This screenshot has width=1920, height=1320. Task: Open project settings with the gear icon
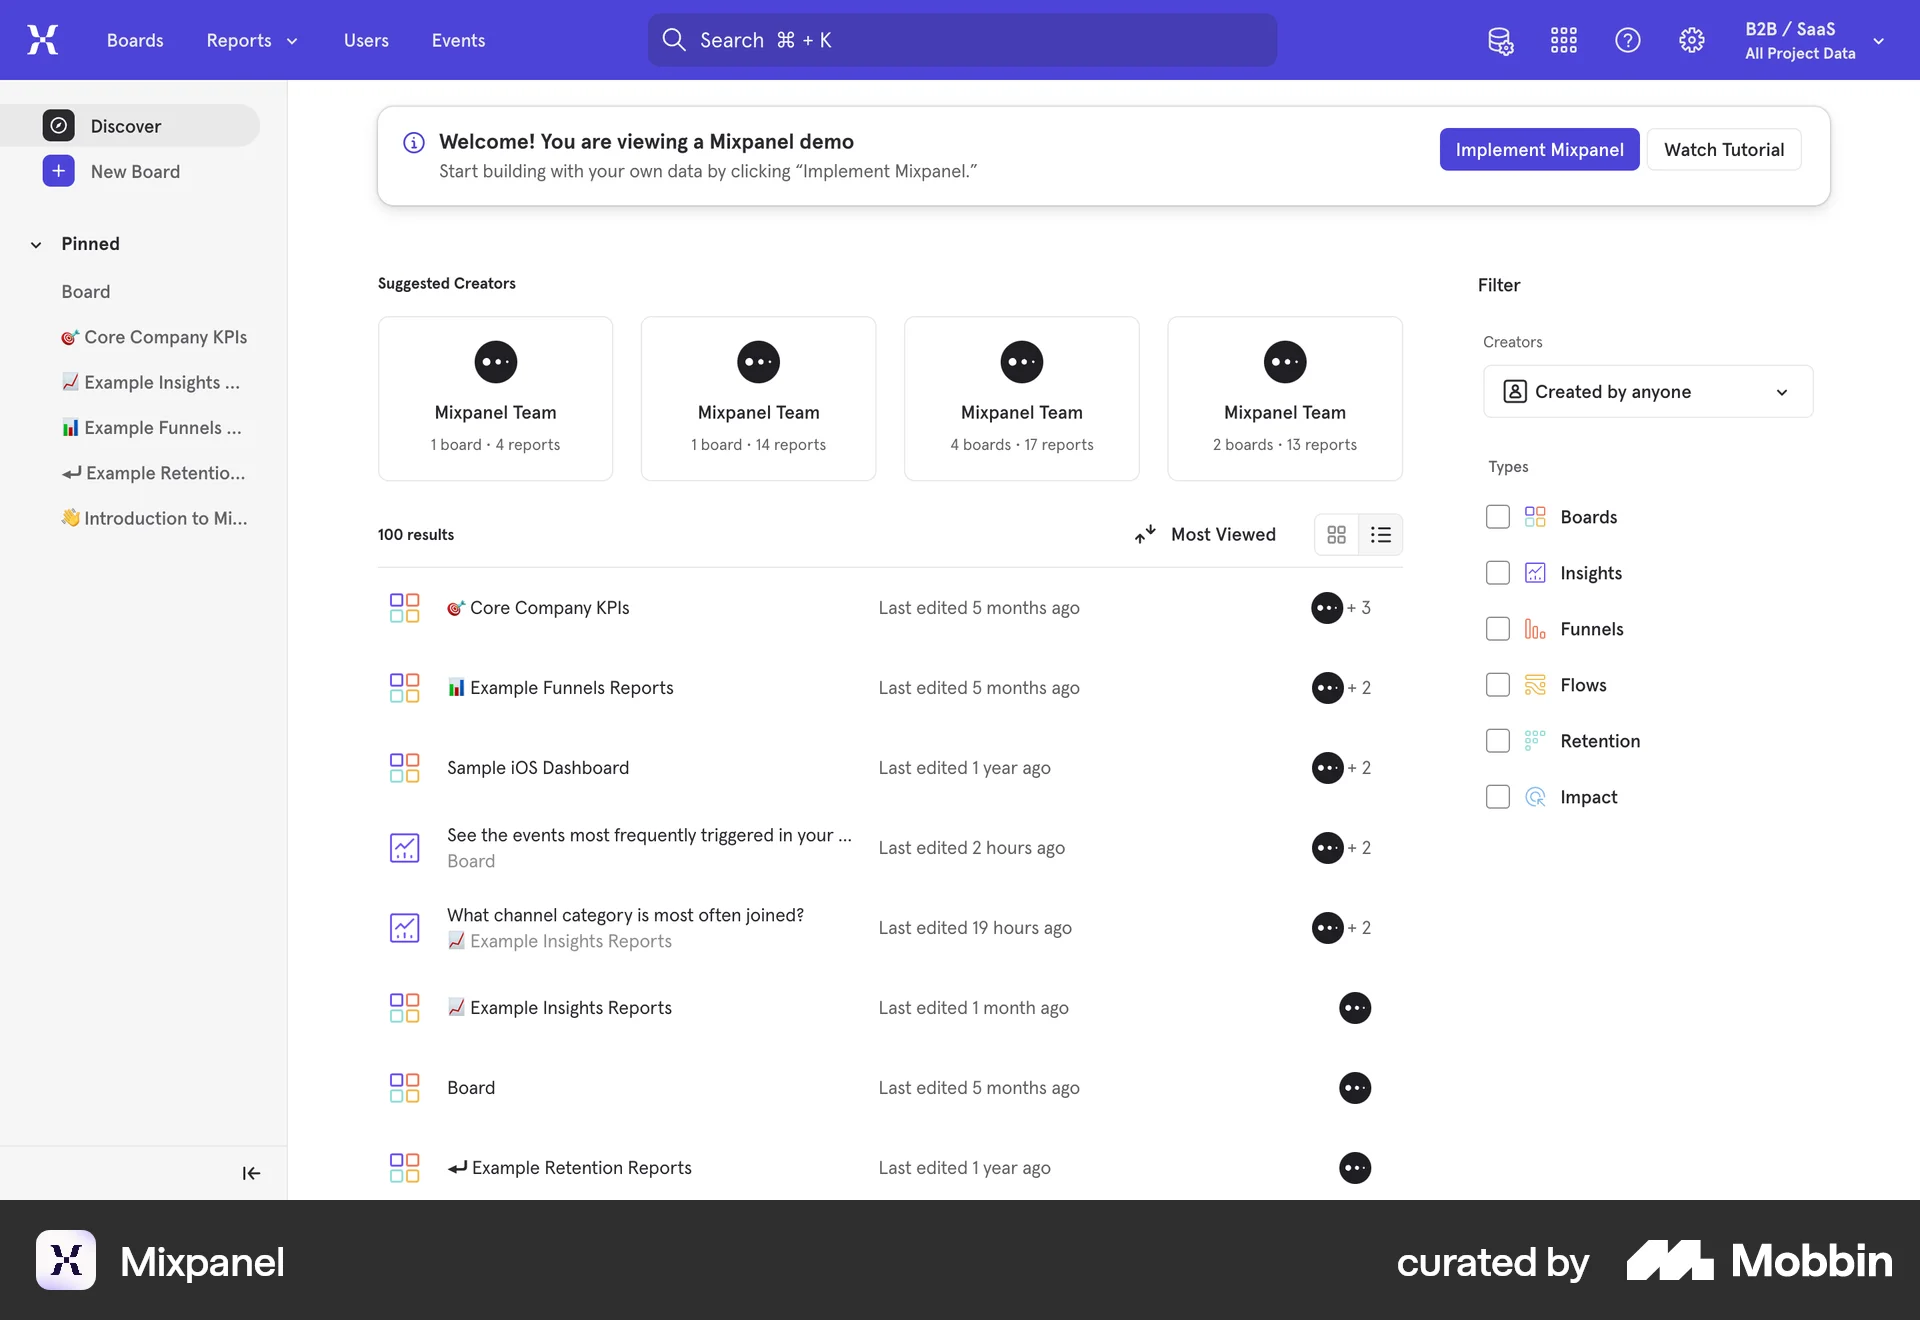[x=1691, y=40]
